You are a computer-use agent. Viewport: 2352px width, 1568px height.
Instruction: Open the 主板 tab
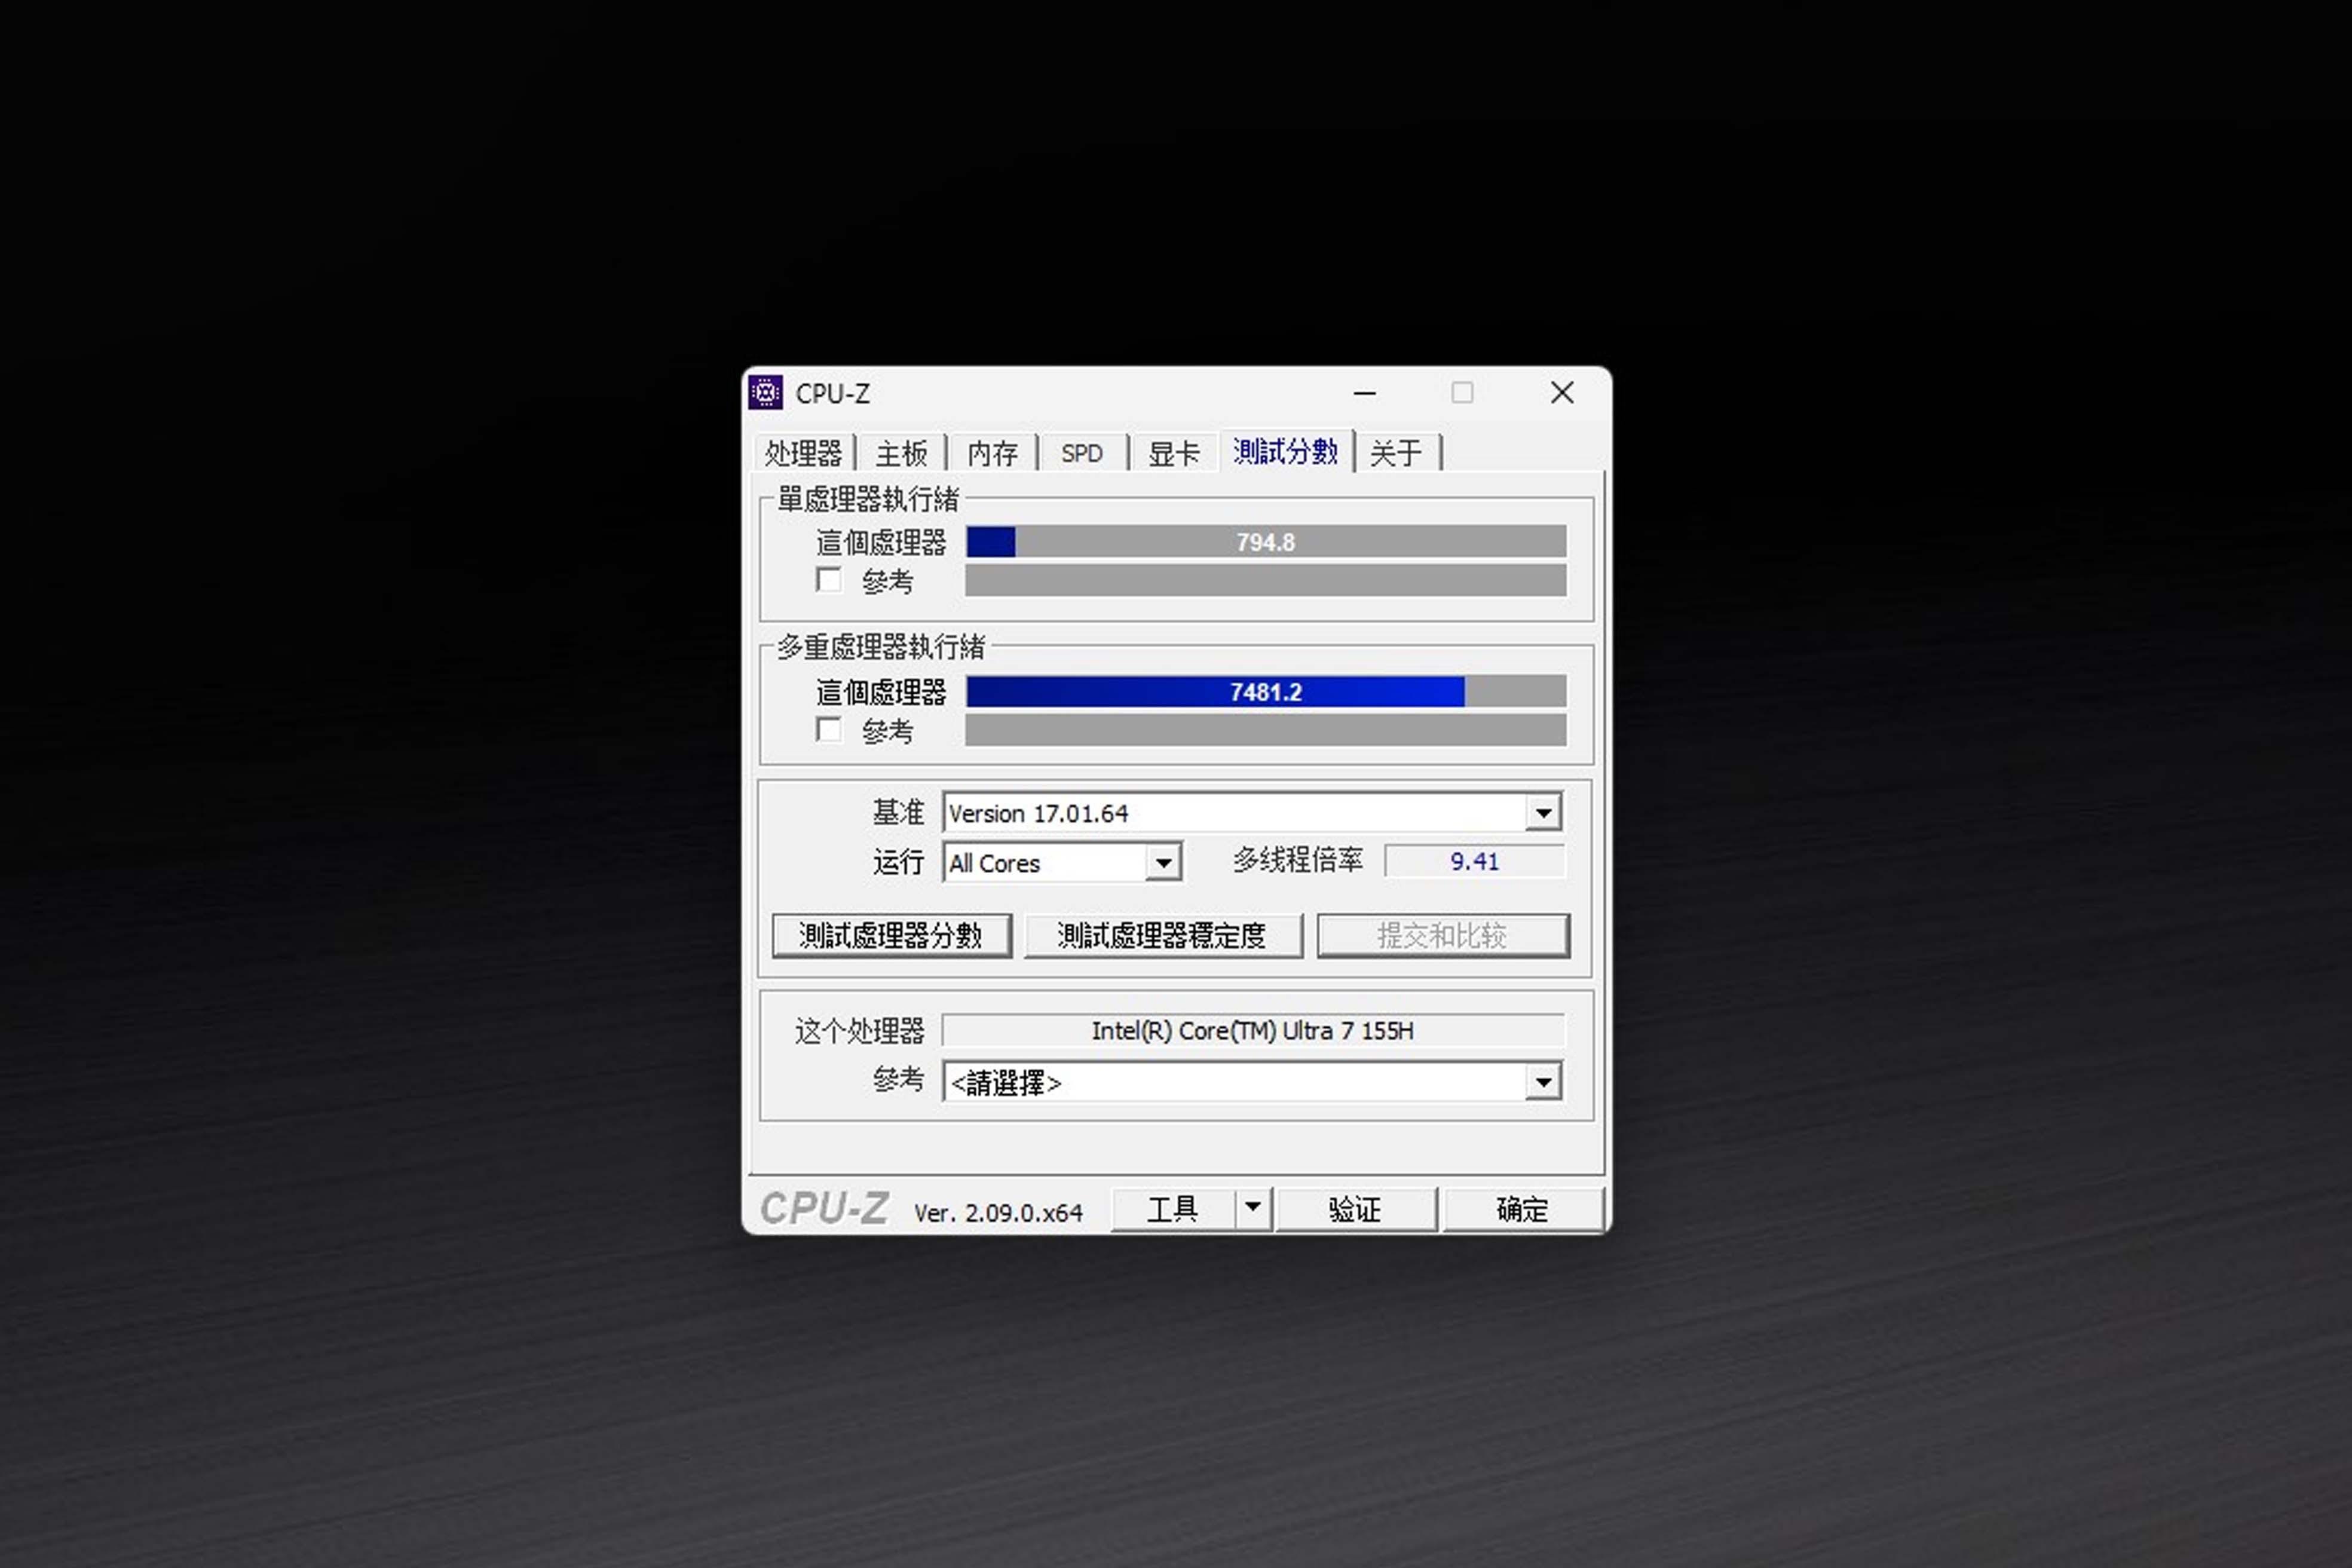click(901, 453)
